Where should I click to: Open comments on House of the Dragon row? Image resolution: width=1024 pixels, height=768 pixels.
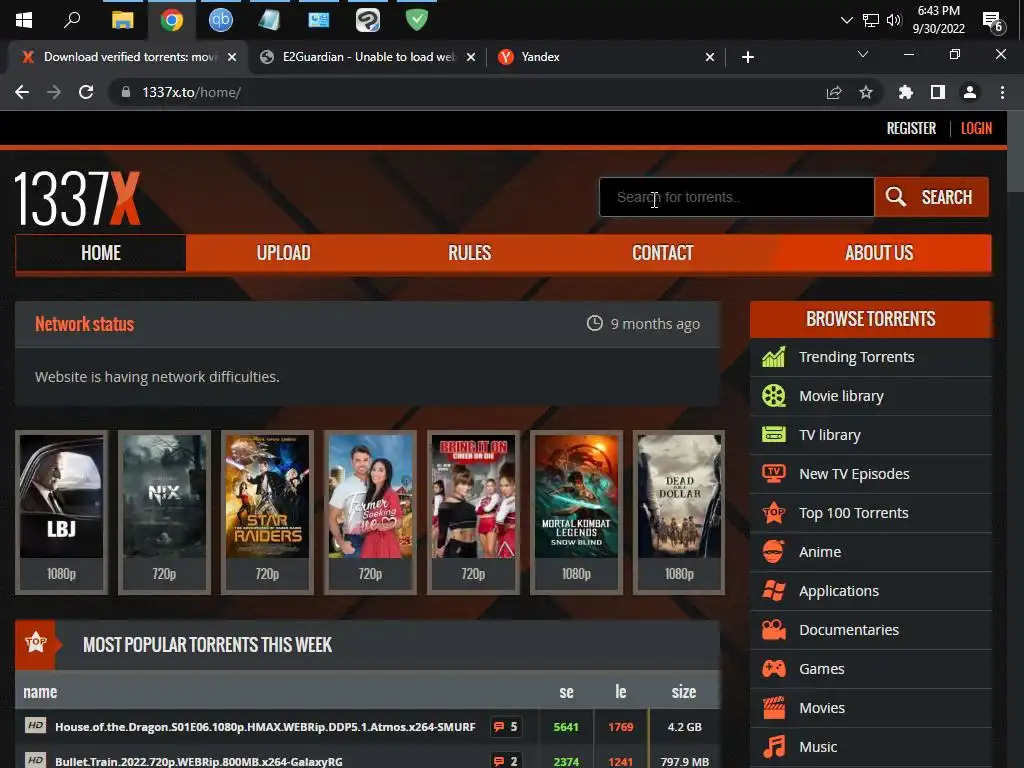click(x=505, y=727)
